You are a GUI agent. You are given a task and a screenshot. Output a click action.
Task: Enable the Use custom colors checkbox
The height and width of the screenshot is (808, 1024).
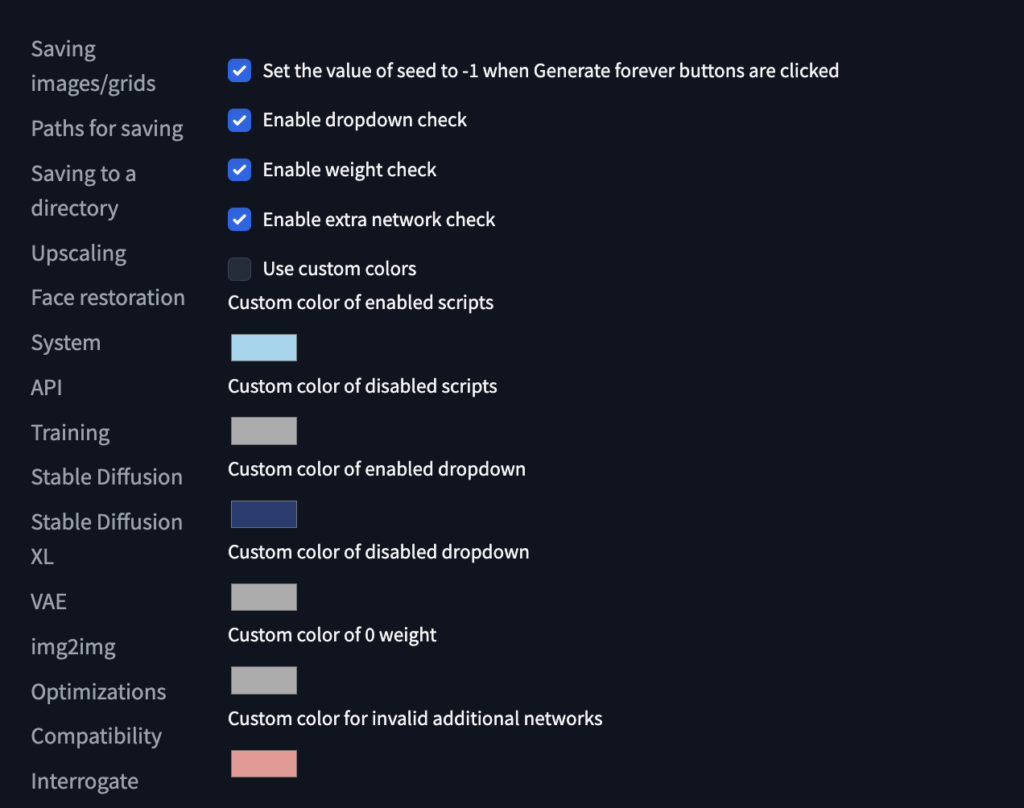[239, 268]
